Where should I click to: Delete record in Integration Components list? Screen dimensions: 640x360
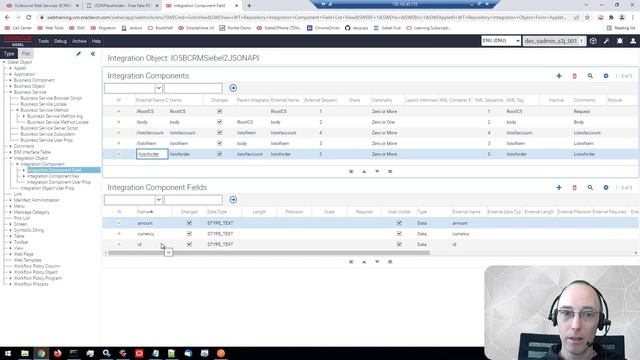click(574, 76)
